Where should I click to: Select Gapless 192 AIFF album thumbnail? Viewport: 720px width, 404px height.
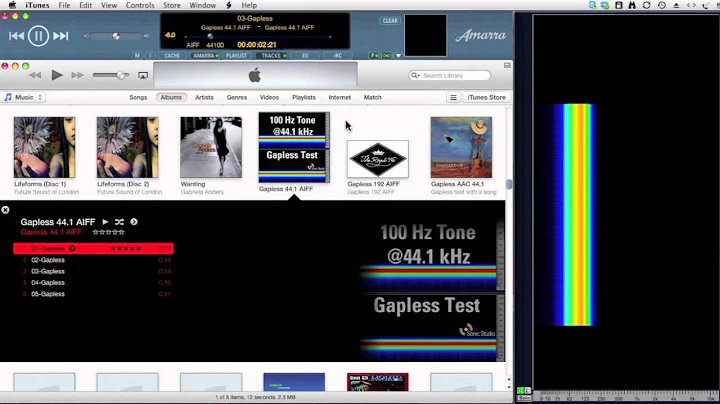tap(377, 159)
